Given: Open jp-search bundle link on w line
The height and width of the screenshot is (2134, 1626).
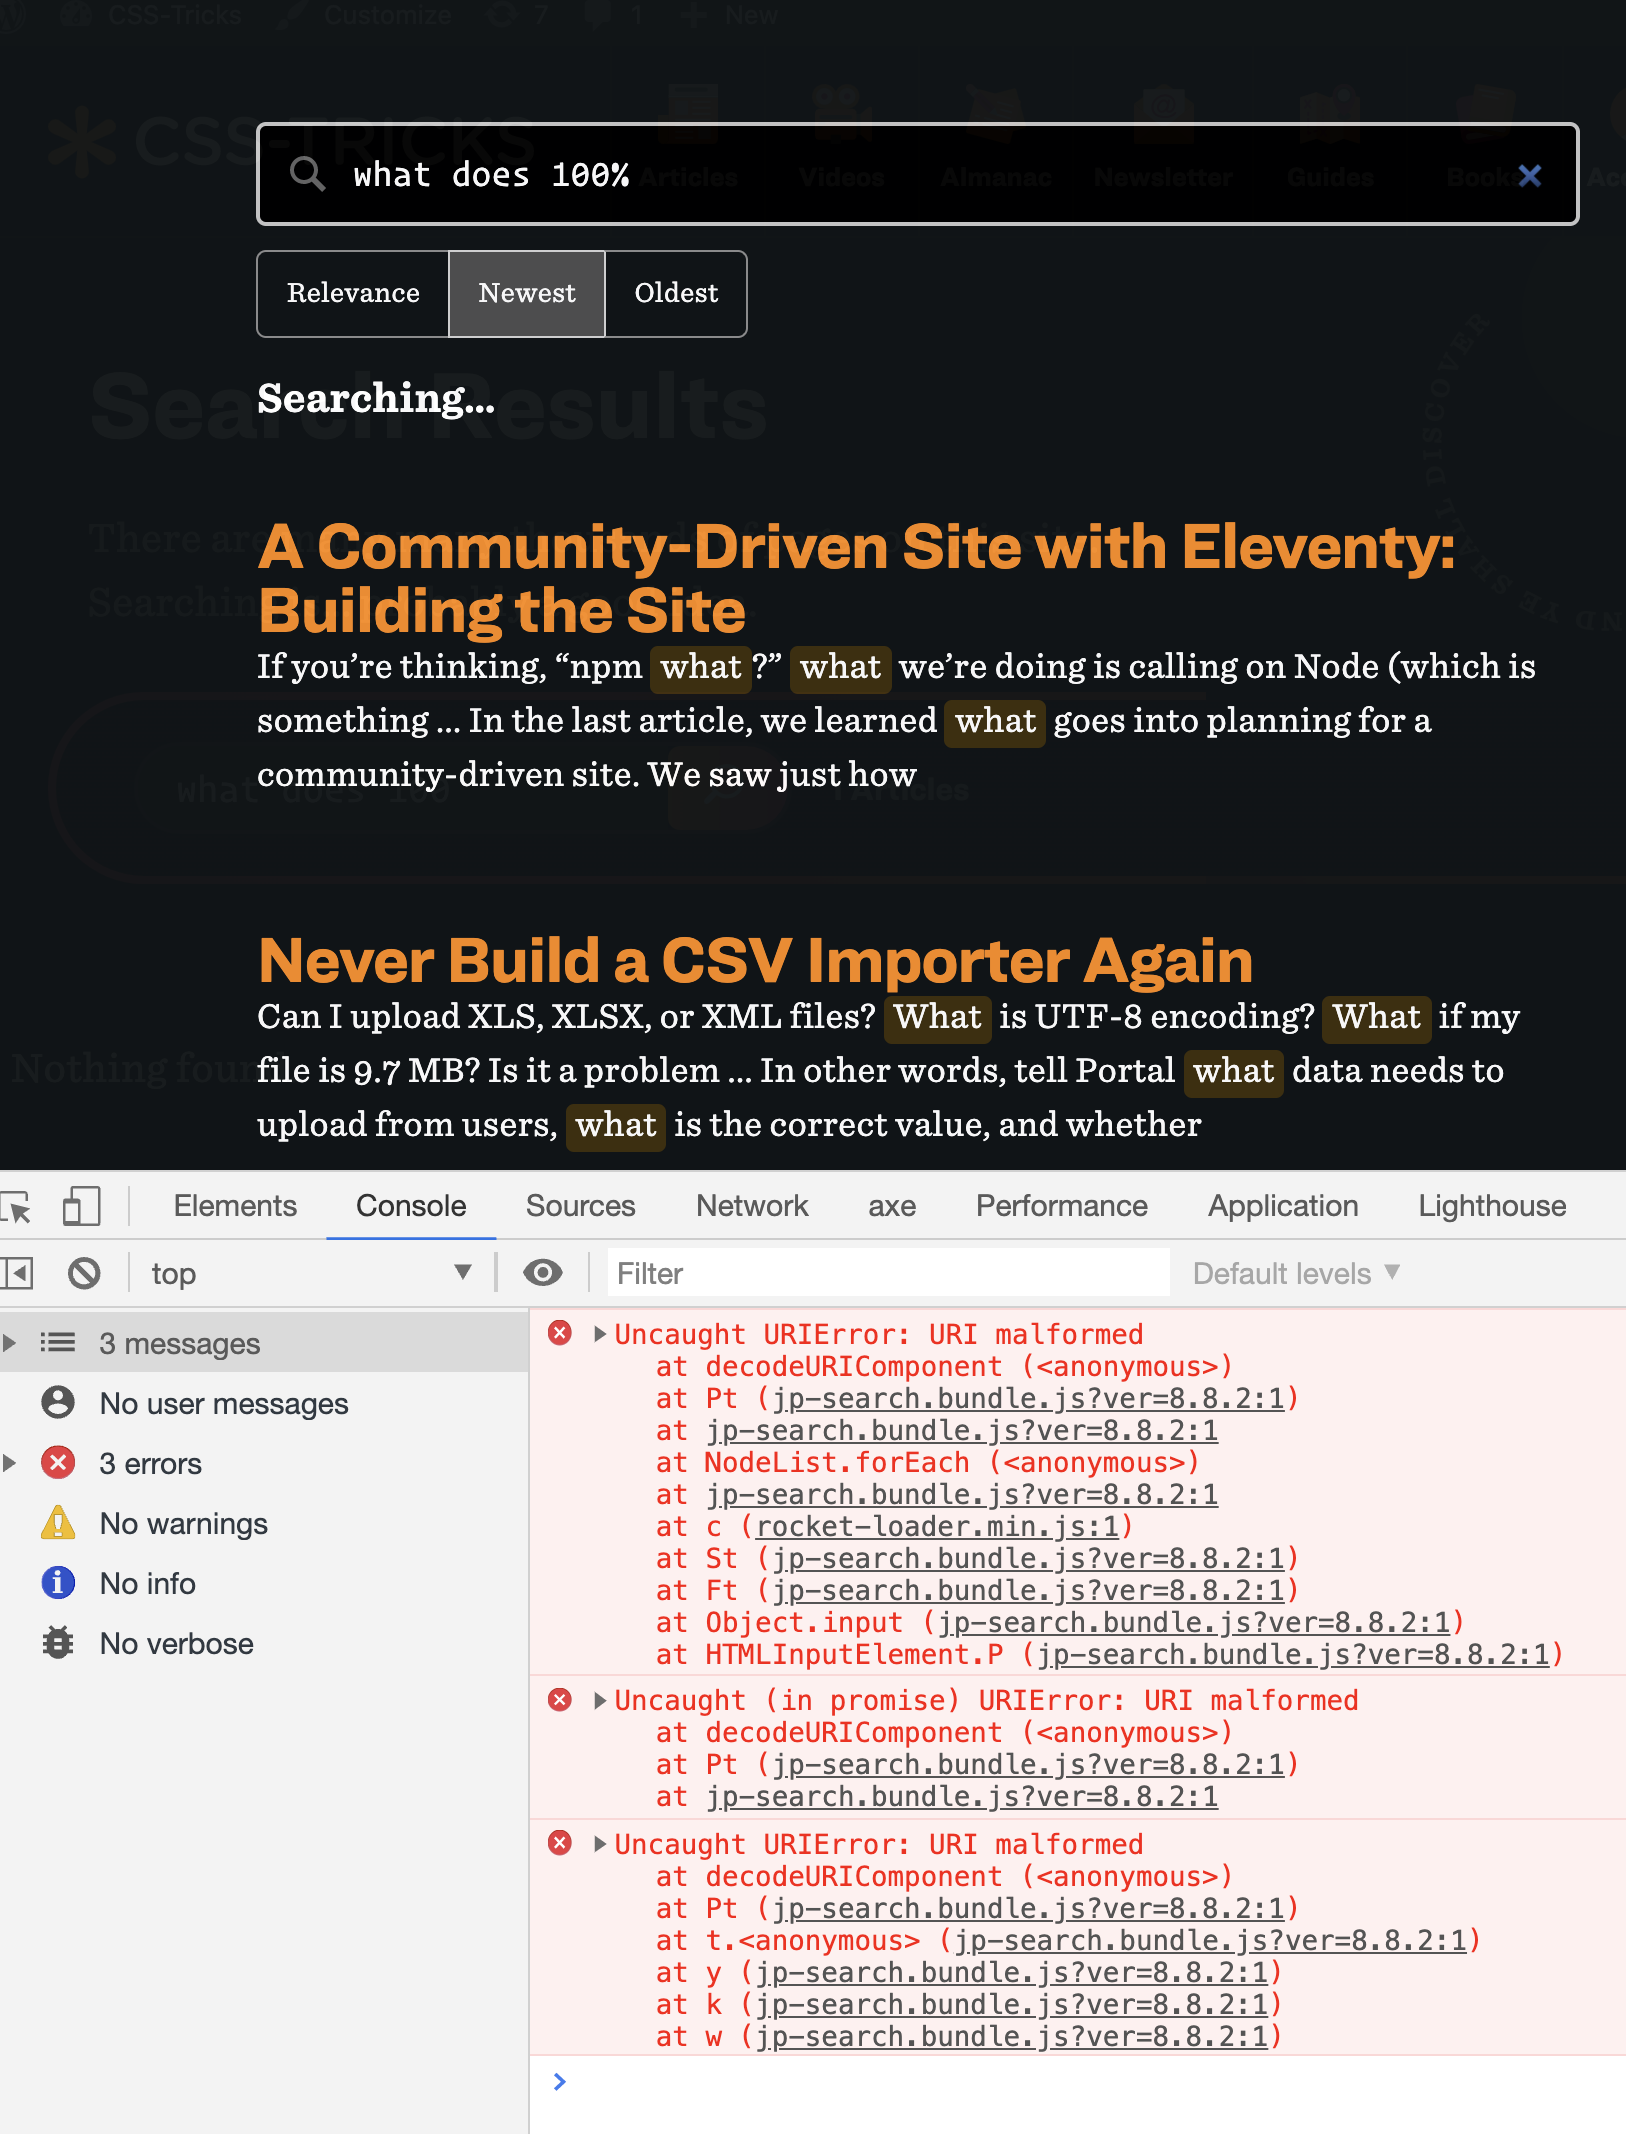Looking at the screenshot, I should coord(1012,2036).
